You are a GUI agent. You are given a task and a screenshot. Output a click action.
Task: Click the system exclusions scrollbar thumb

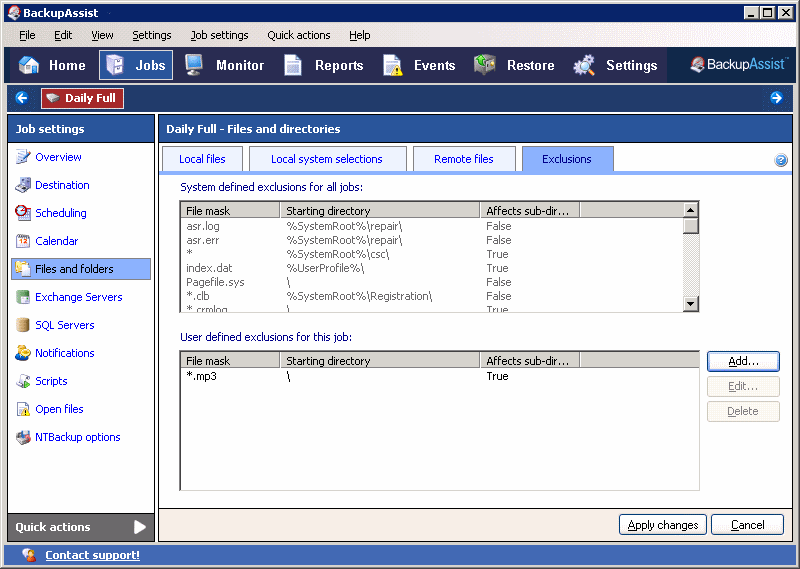[x=690, y=226]
